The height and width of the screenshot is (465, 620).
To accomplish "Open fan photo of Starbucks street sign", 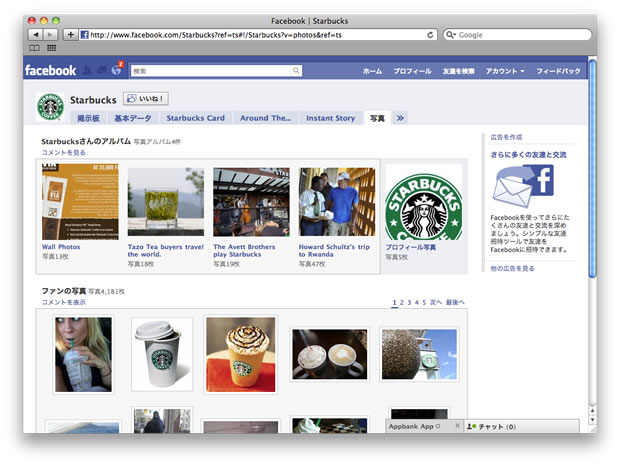I will [419, 355].
